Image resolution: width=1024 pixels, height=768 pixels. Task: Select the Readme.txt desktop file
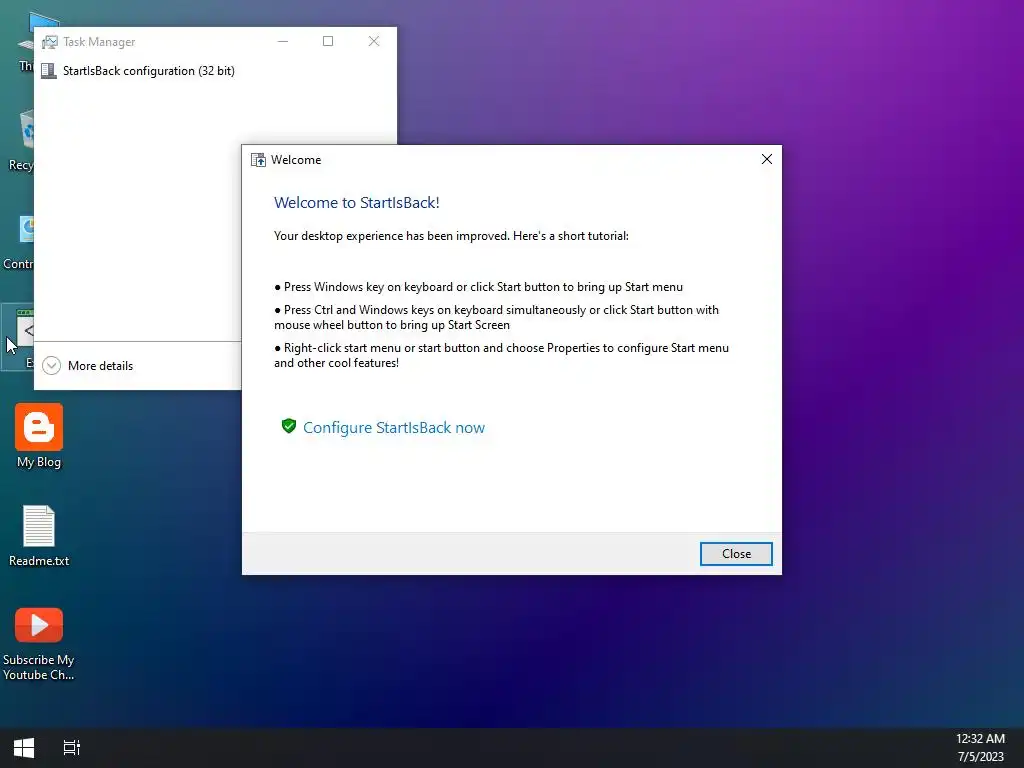39,536
